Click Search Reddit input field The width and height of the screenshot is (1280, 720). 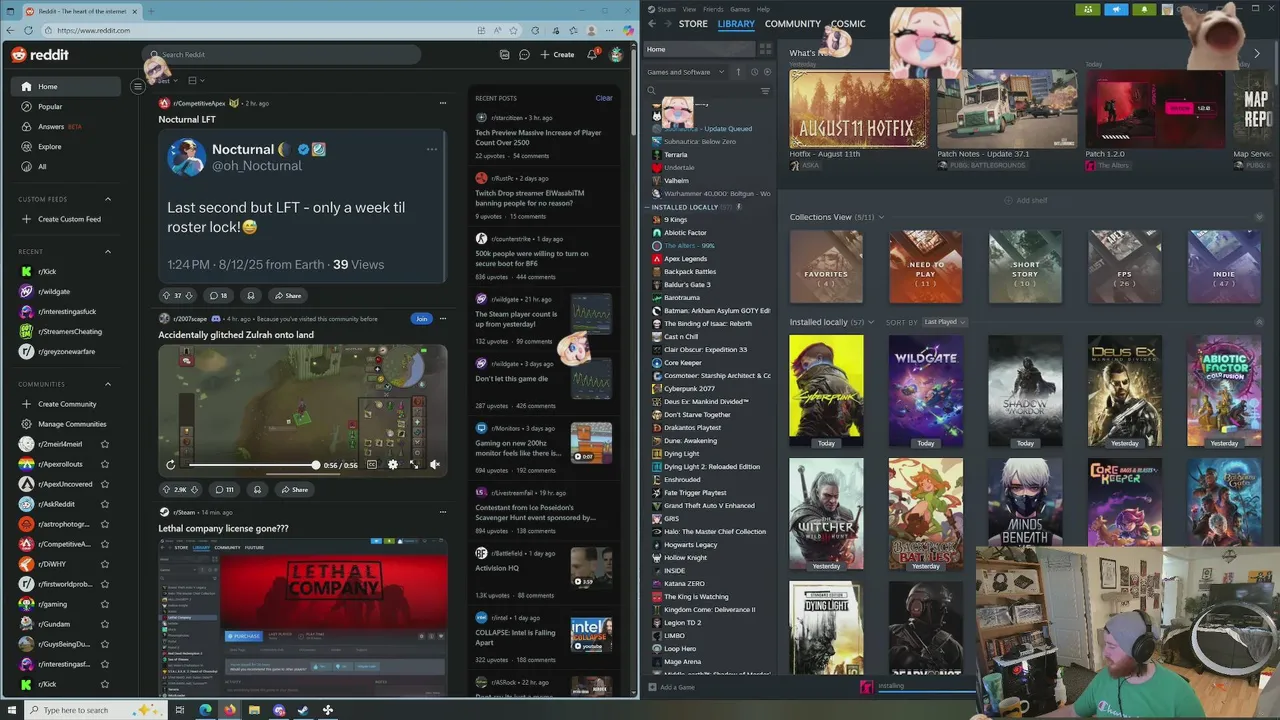[282, 55]
